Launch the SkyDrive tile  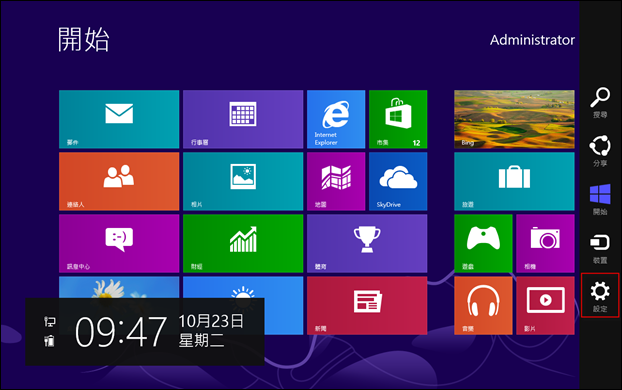[398, 181]
